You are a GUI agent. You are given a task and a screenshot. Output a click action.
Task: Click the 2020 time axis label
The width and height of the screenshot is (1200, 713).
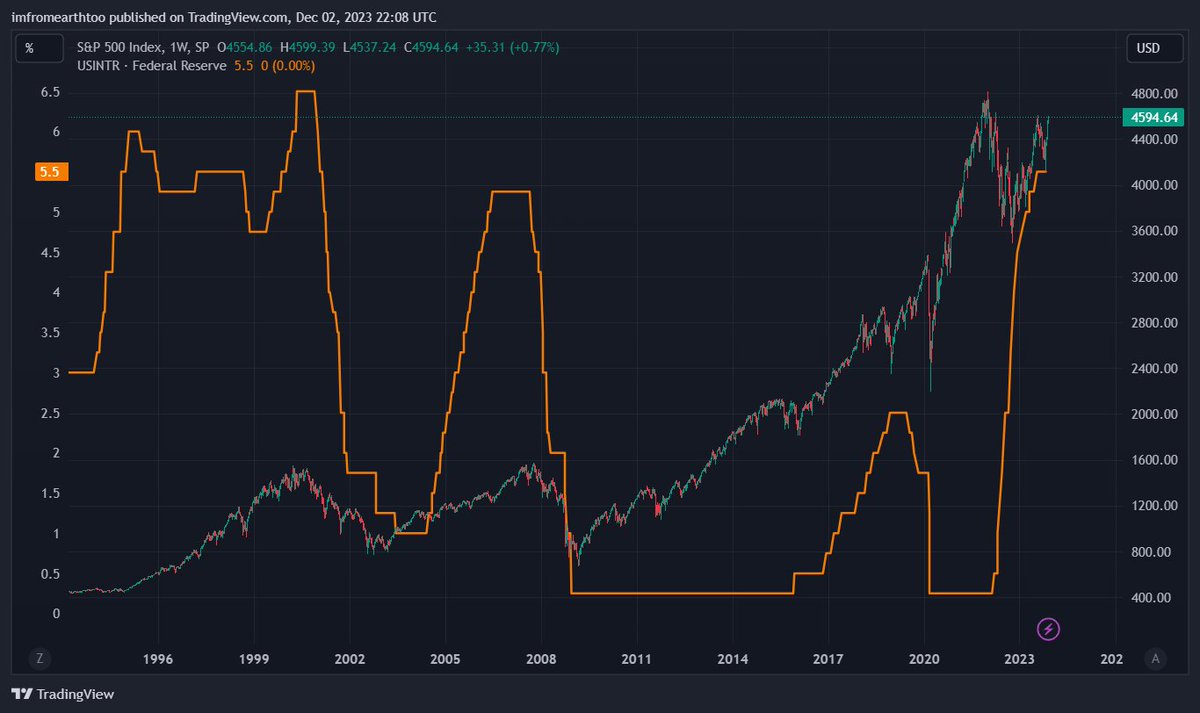924,659
